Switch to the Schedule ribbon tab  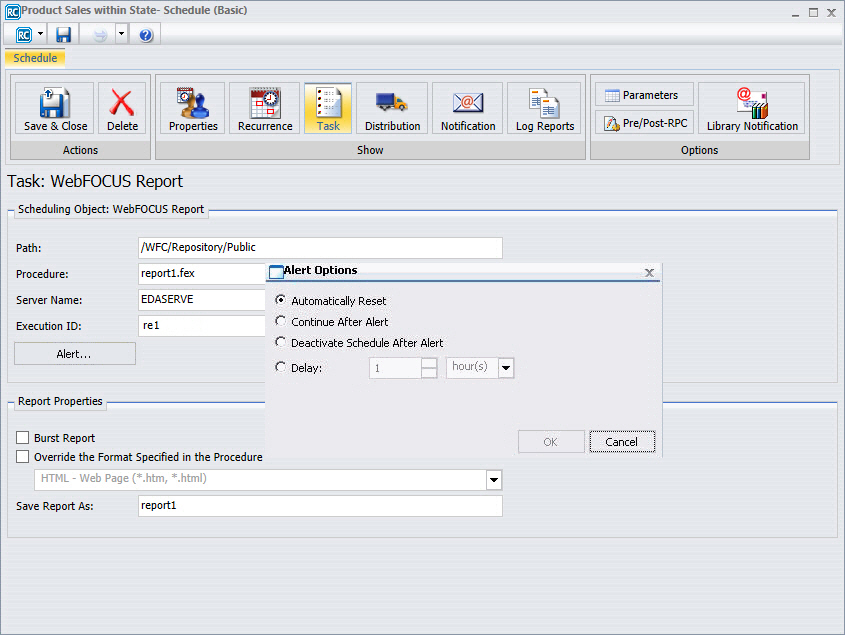[x=35, y=58]
